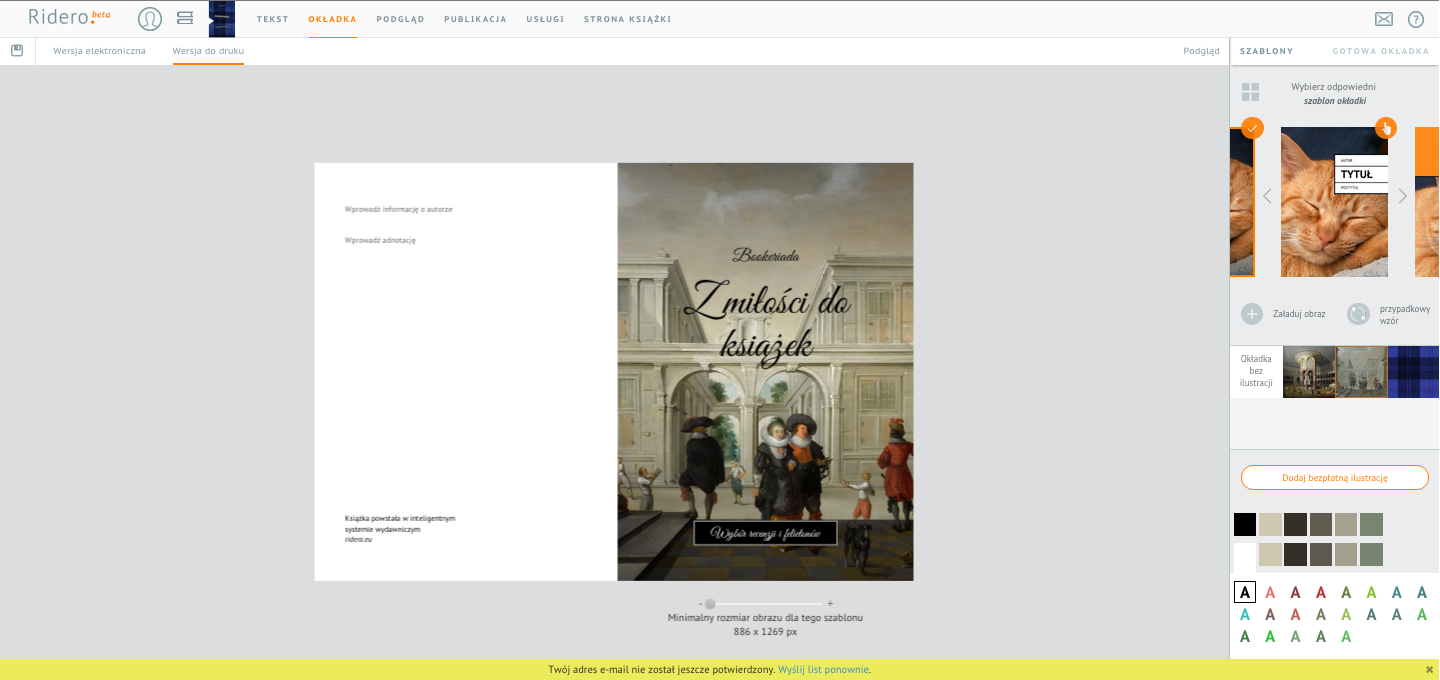Click the subtitle box on the cover
Image resolution: width=1440 pixels, height=680 pixels.
tap(765, 533)
